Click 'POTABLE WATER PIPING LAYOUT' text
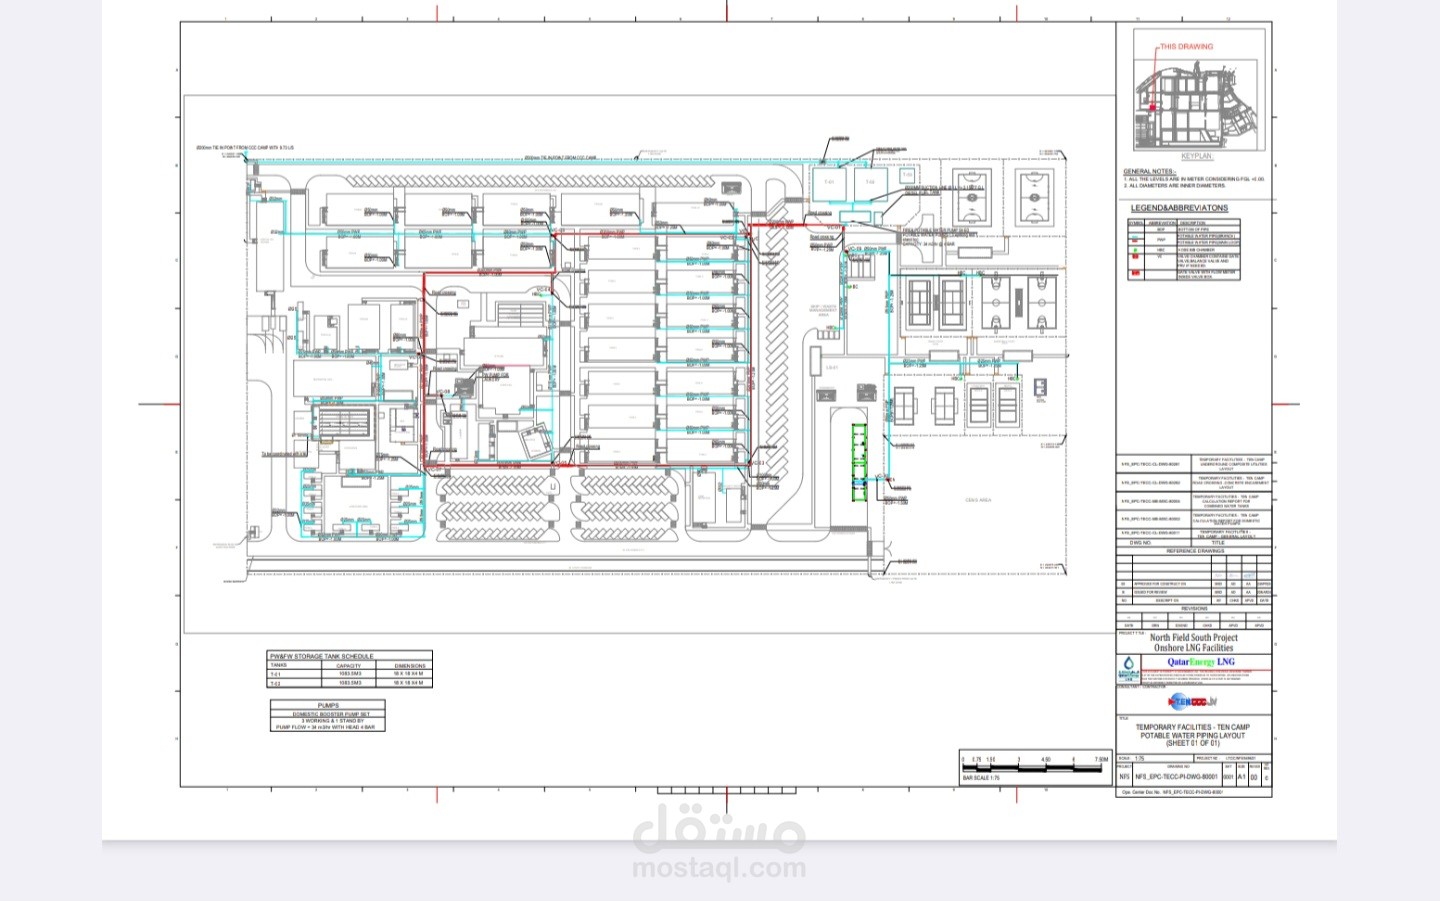This screenshot has height=901, width=1440. click(x=1193, y=736)
